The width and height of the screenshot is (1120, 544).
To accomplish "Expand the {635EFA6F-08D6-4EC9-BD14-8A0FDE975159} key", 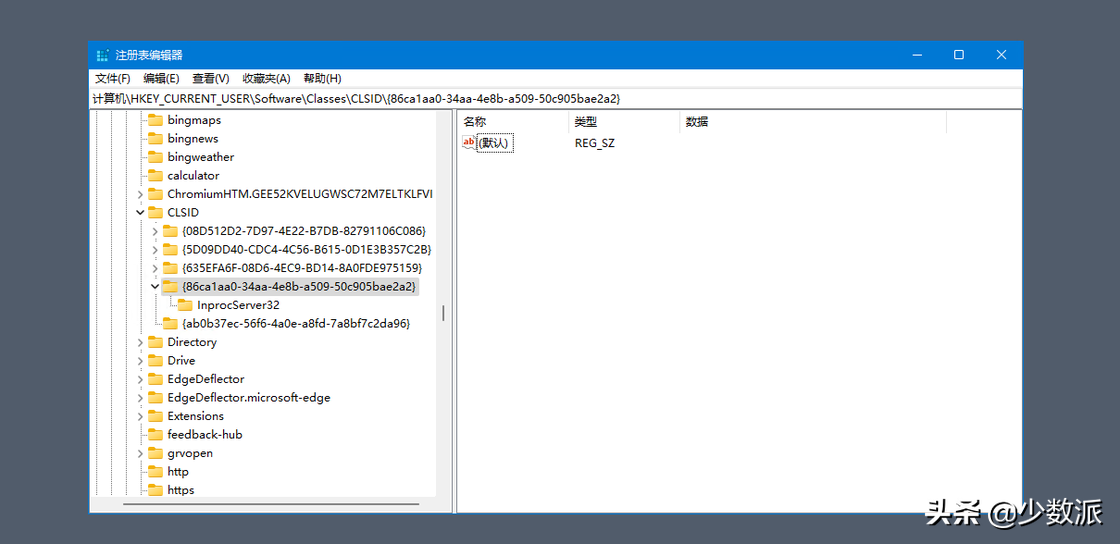I will 155,268.
